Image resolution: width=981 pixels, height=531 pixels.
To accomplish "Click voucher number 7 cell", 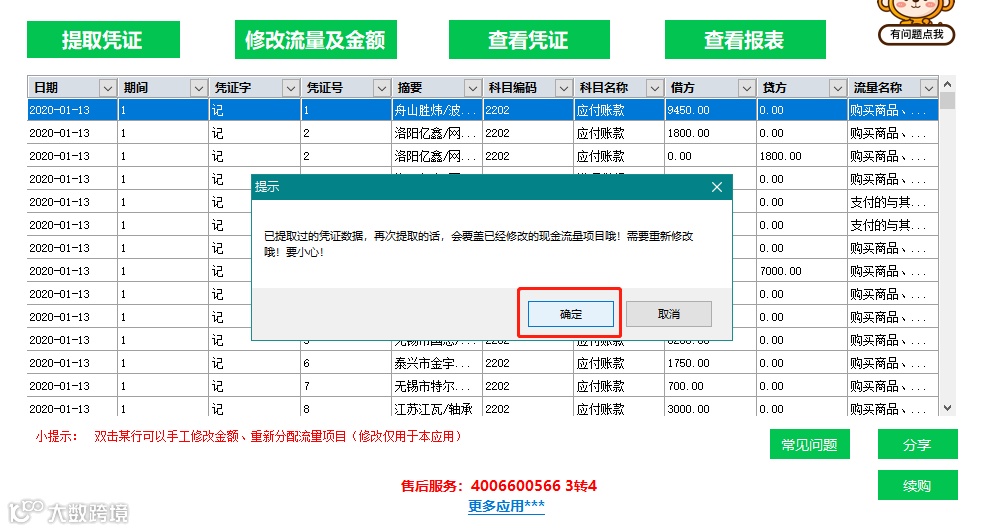I will 345,387.
